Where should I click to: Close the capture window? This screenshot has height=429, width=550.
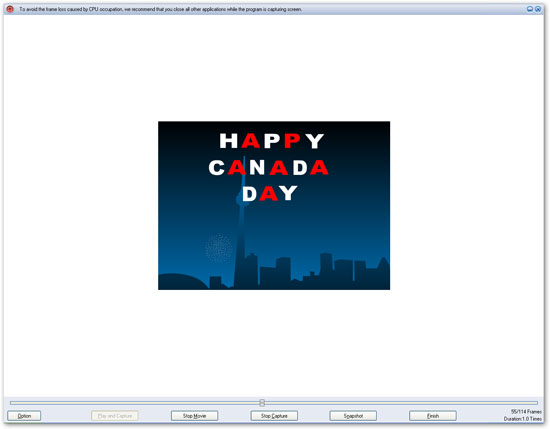tap(538, 9)
